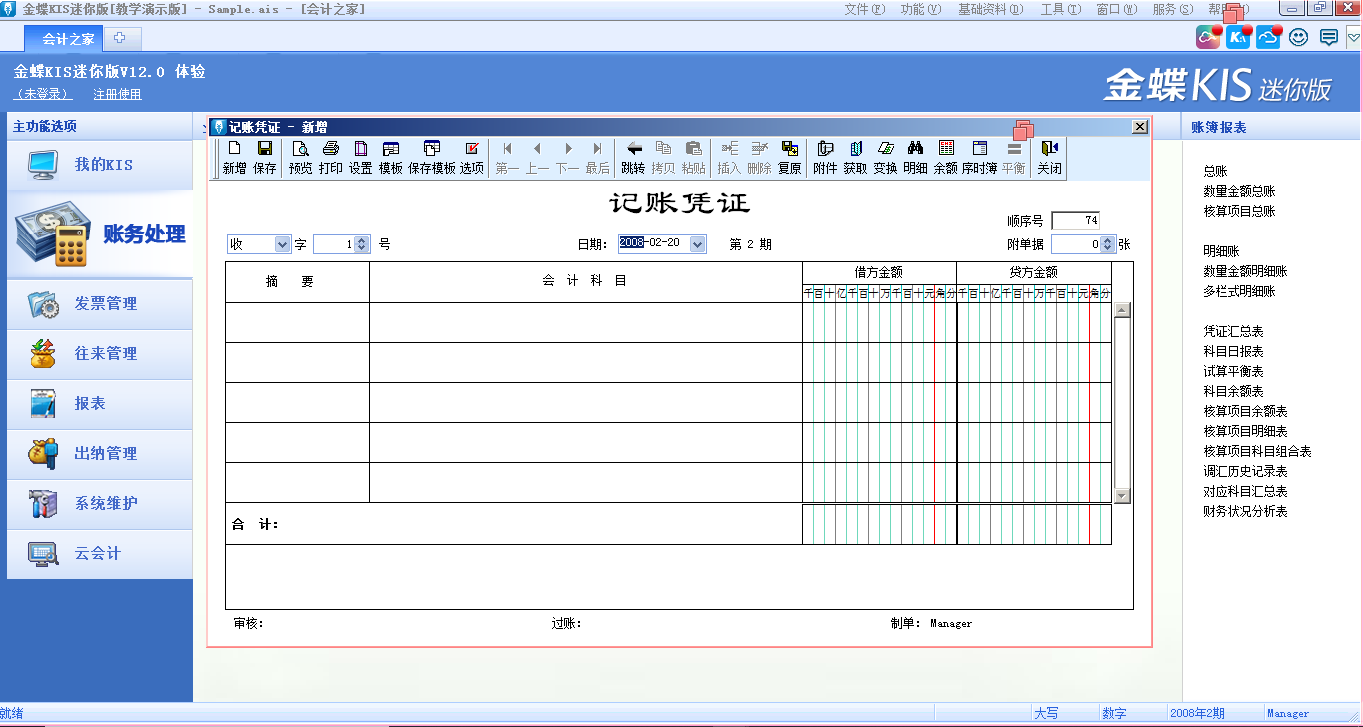Open the 基础资料 menu
This screenshot has height=727, width=1363.
coord(990,9)
